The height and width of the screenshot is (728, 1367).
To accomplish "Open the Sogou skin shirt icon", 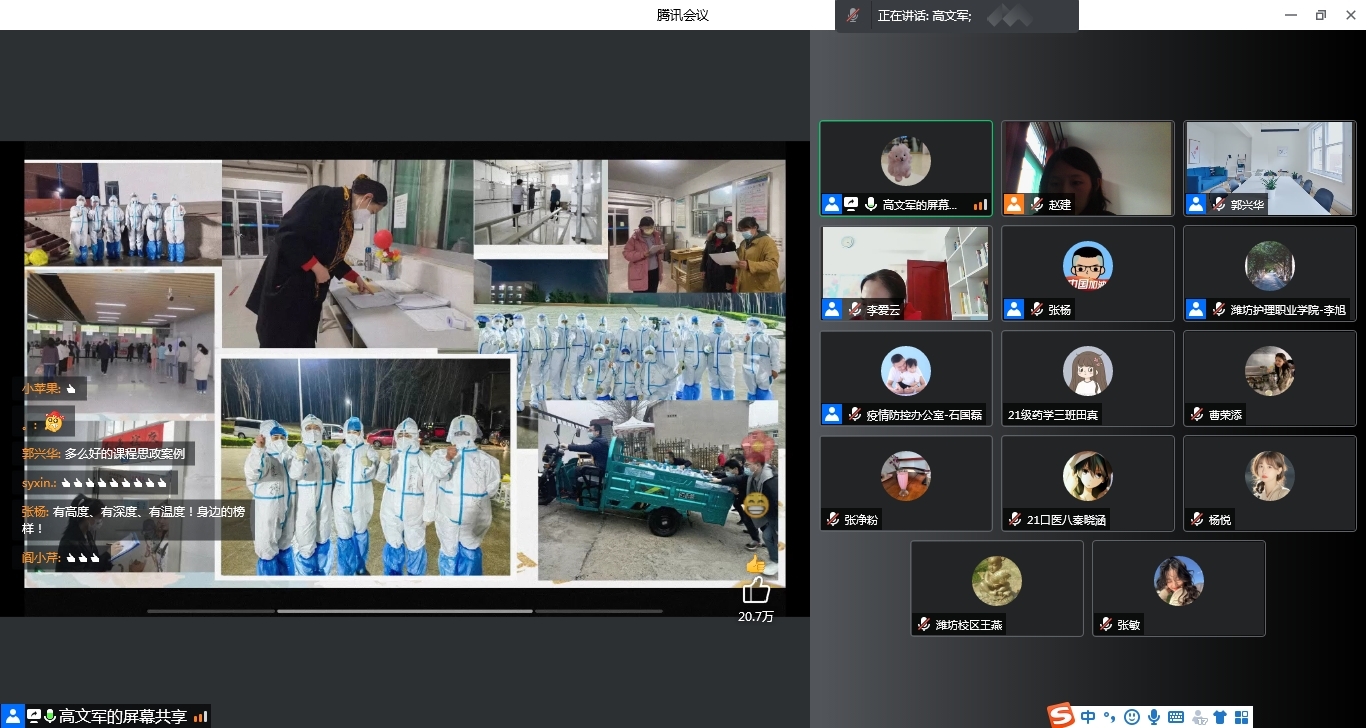I will pyautogui.click(x=1220, y=717).
